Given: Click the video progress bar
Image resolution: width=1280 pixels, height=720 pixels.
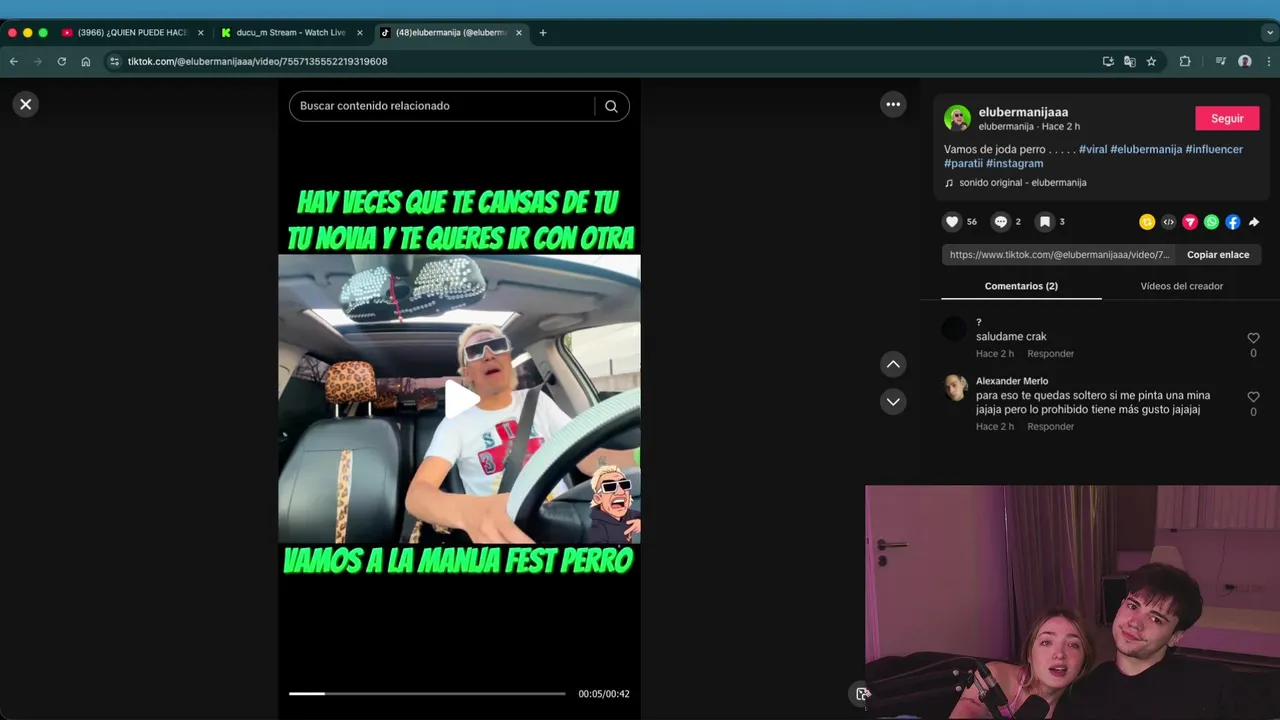Looking at the screenshot, I should [427, 693].
